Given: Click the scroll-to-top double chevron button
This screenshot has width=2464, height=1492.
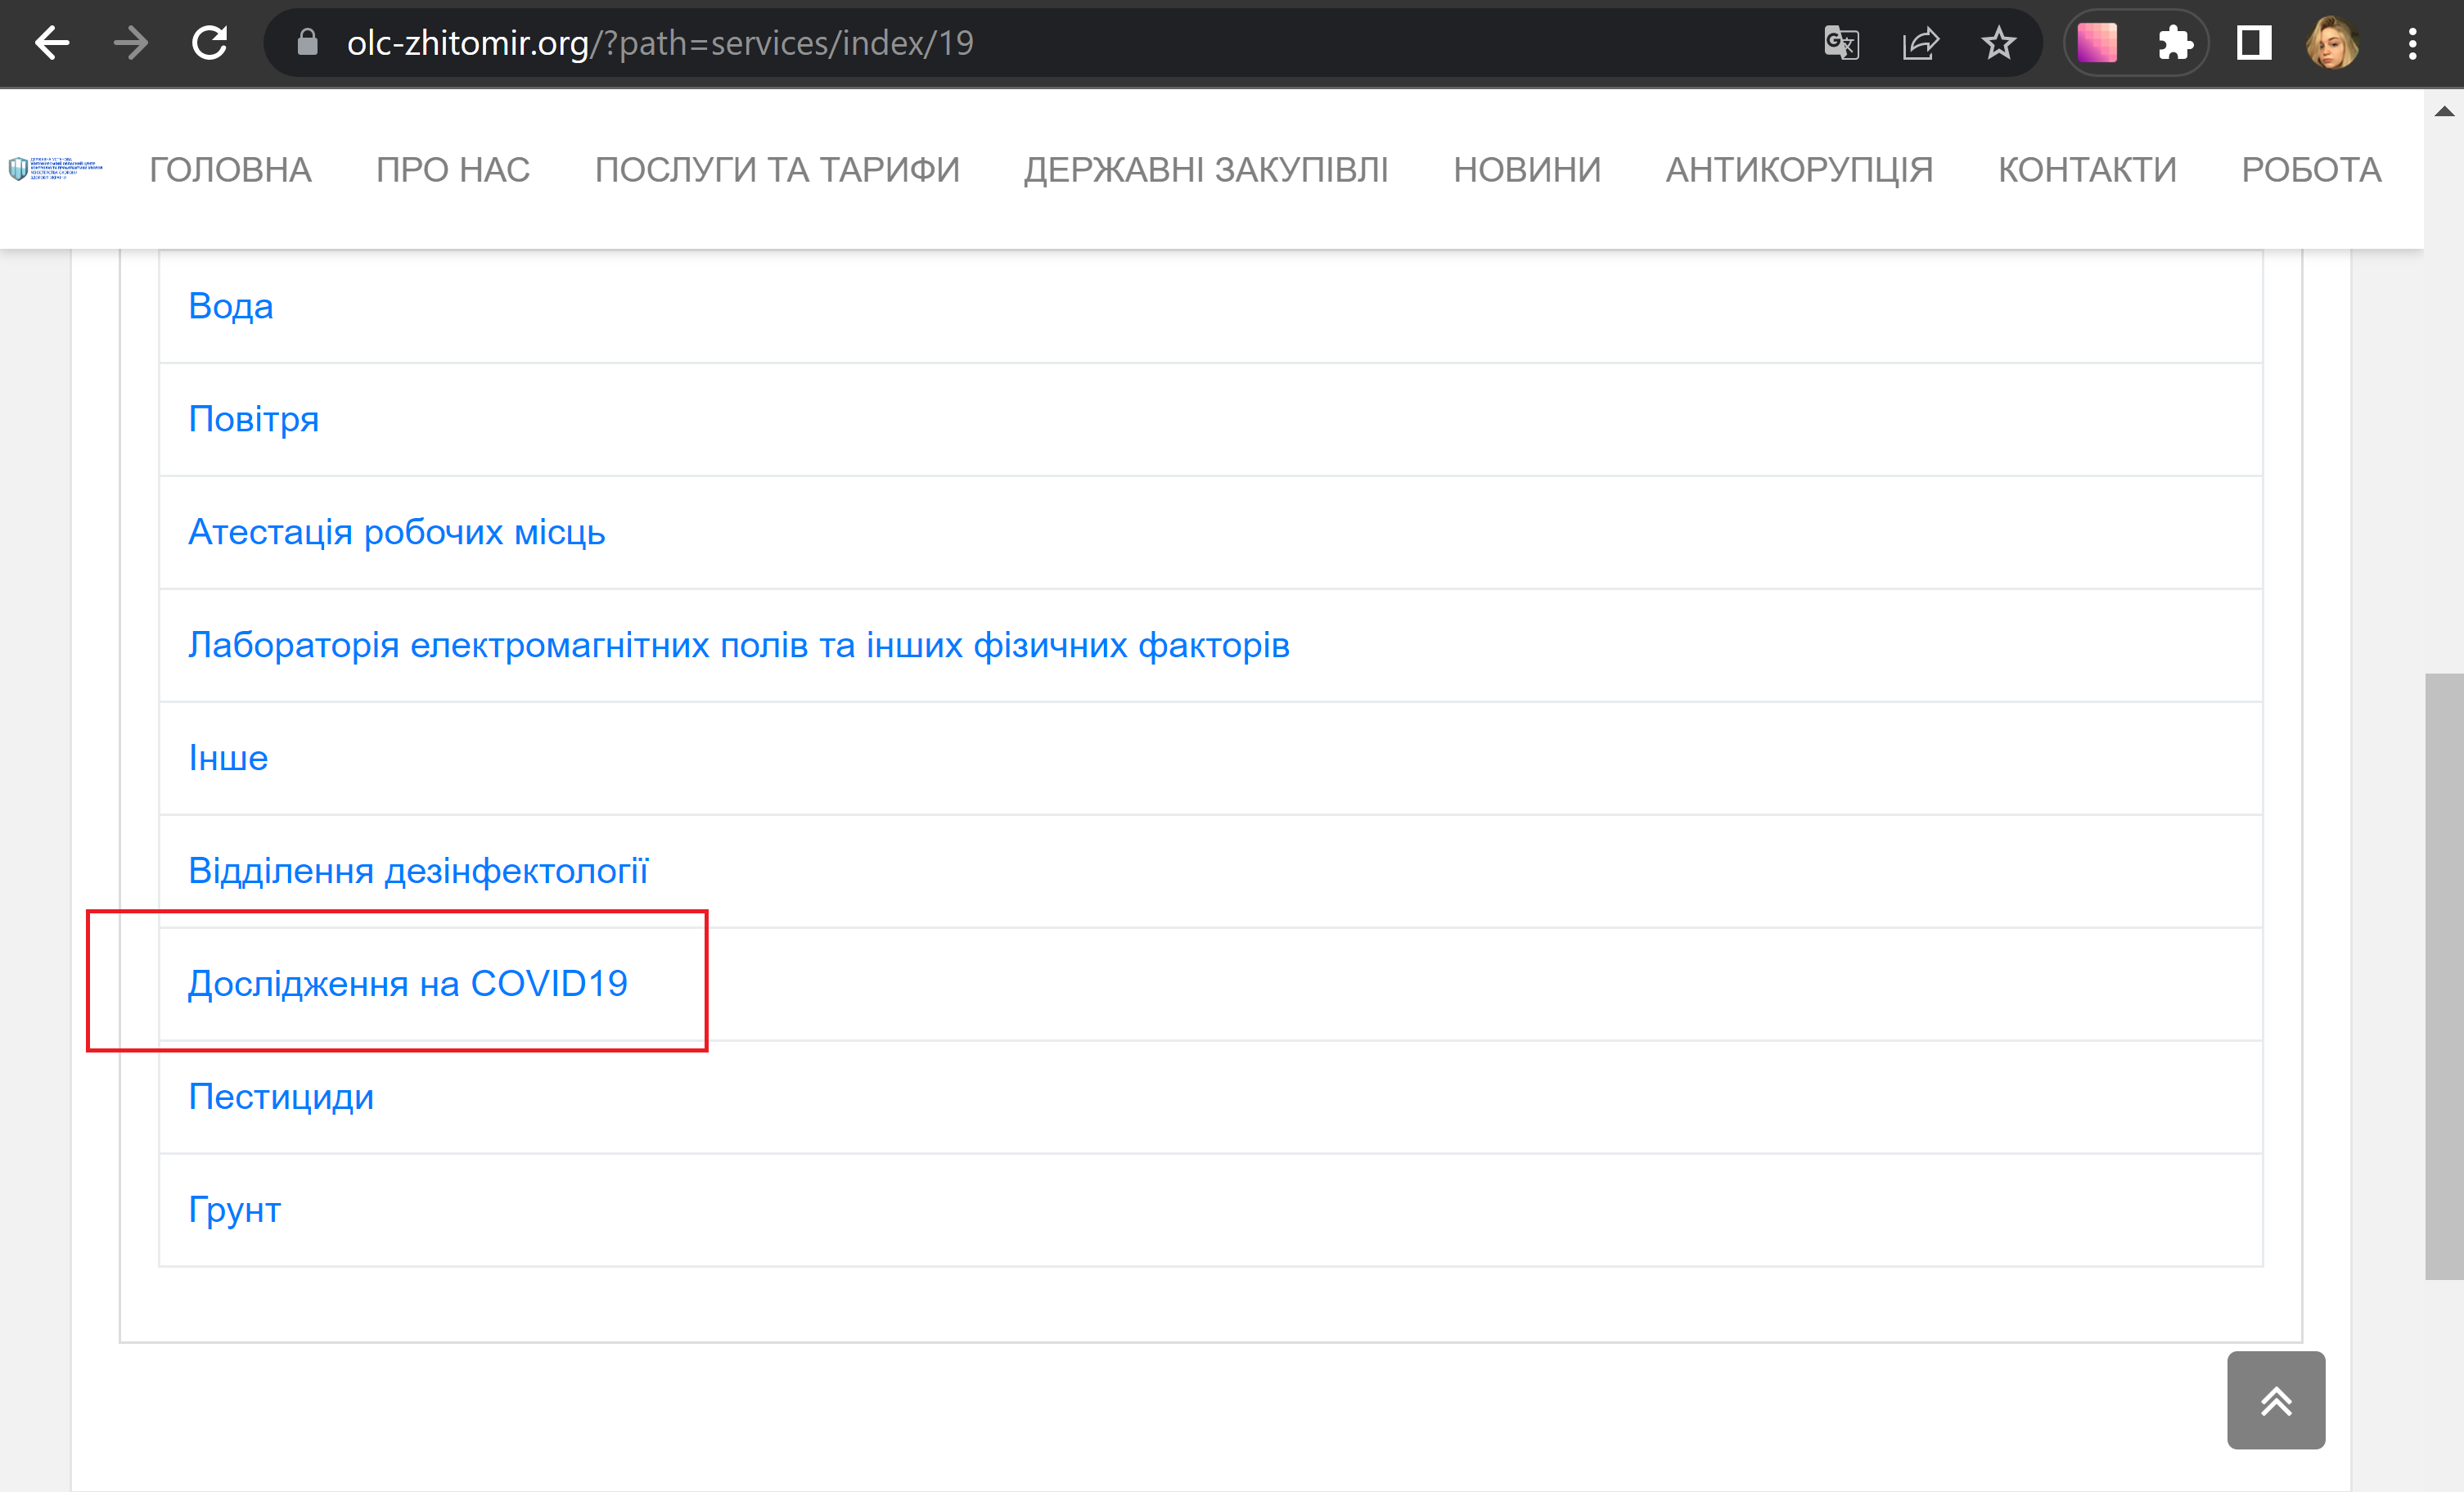Looking at the screenshot, I should (2275, 1399).
